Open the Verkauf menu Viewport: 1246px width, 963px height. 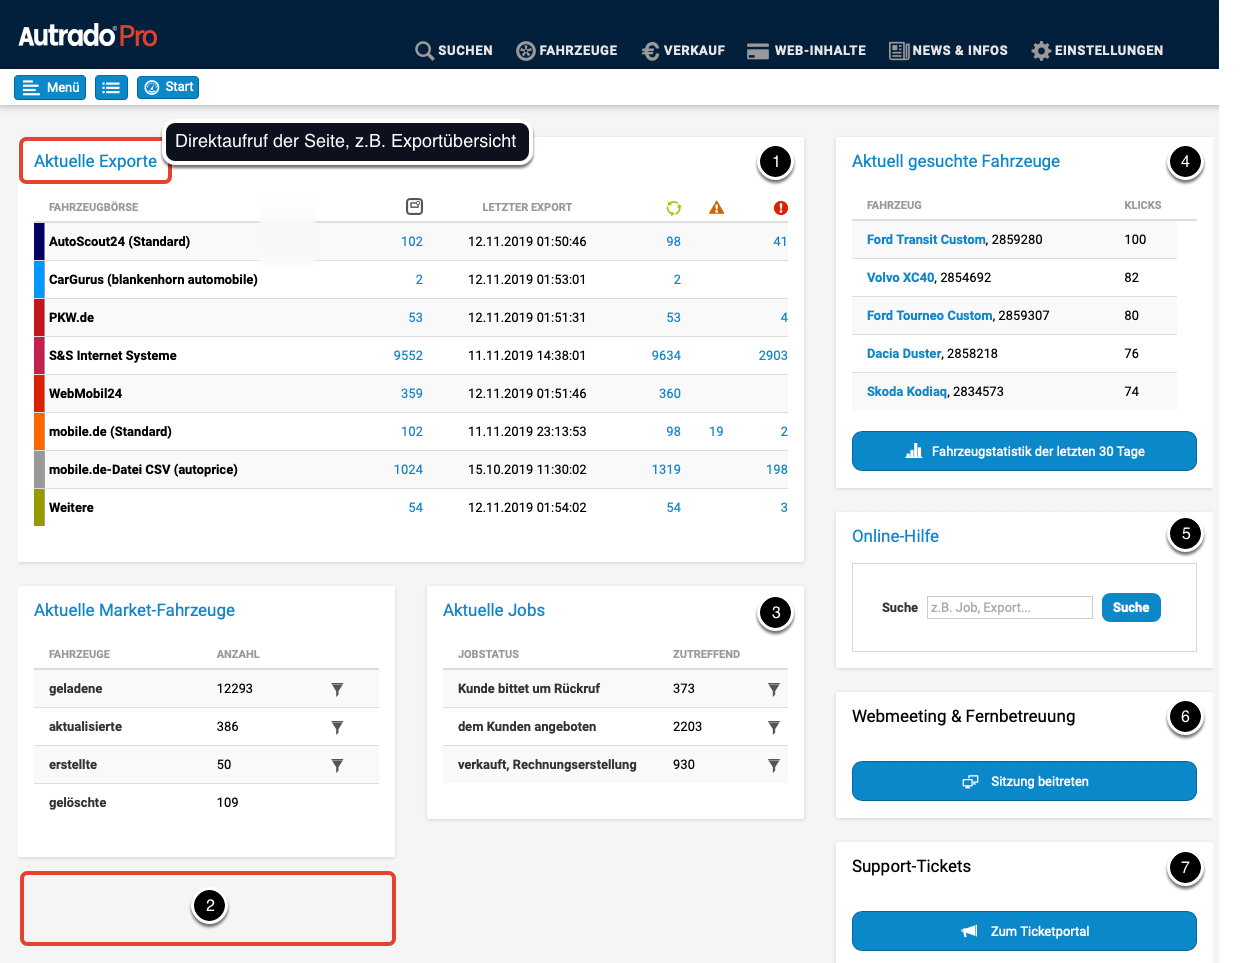click(683, 51)
